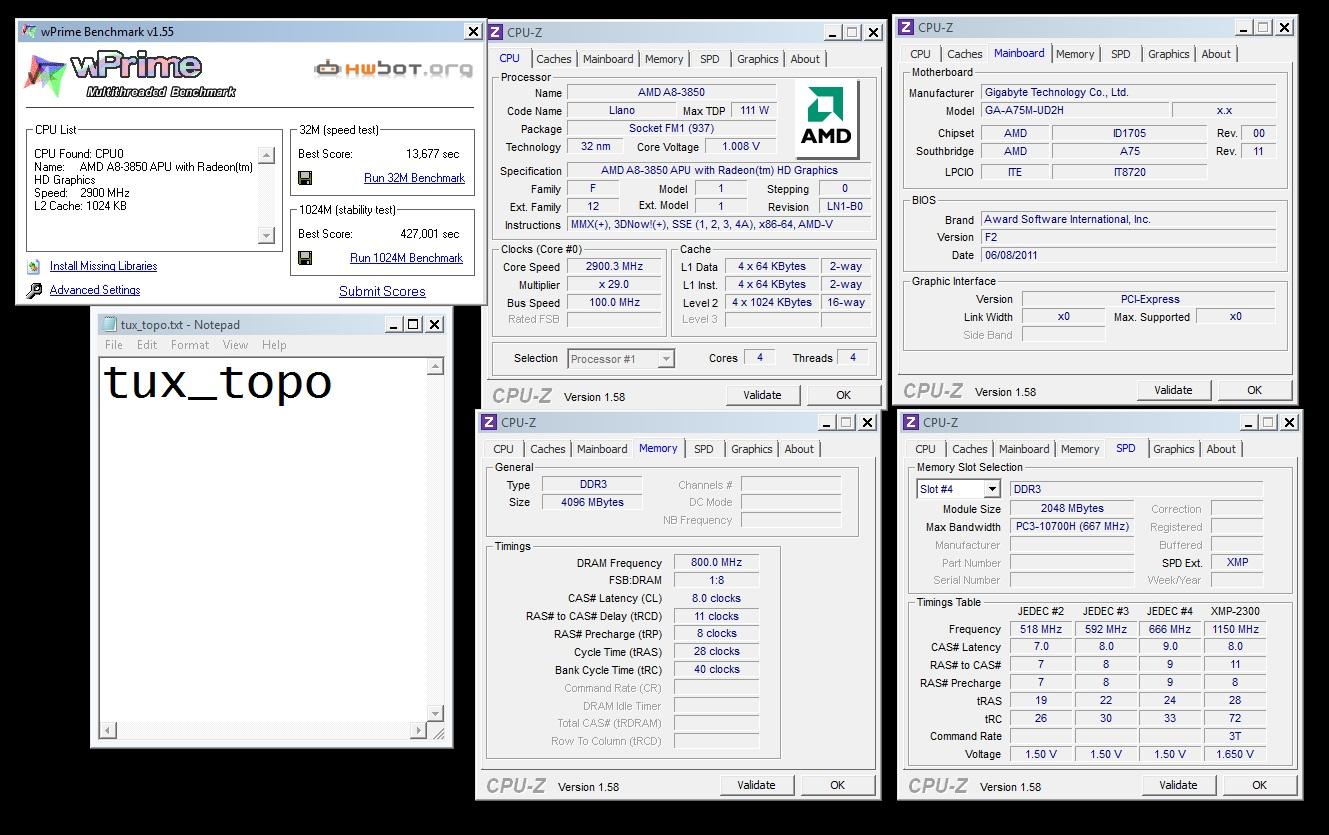This screenshot has height=835, width=1329.
Task: Click OK in the Mainboard window
Action: pos(1254,390)
